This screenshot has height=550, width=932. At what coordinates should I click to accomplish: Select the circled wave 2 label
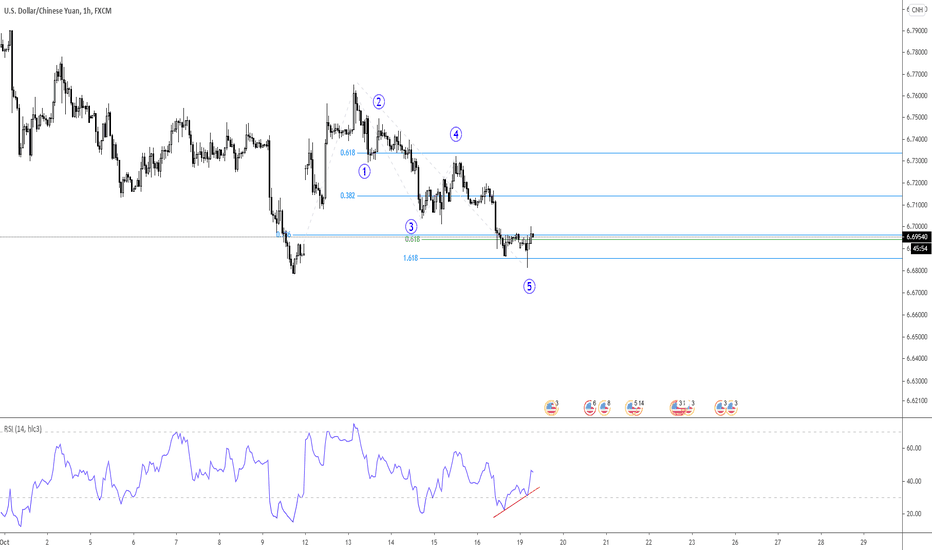coord(379,102)
